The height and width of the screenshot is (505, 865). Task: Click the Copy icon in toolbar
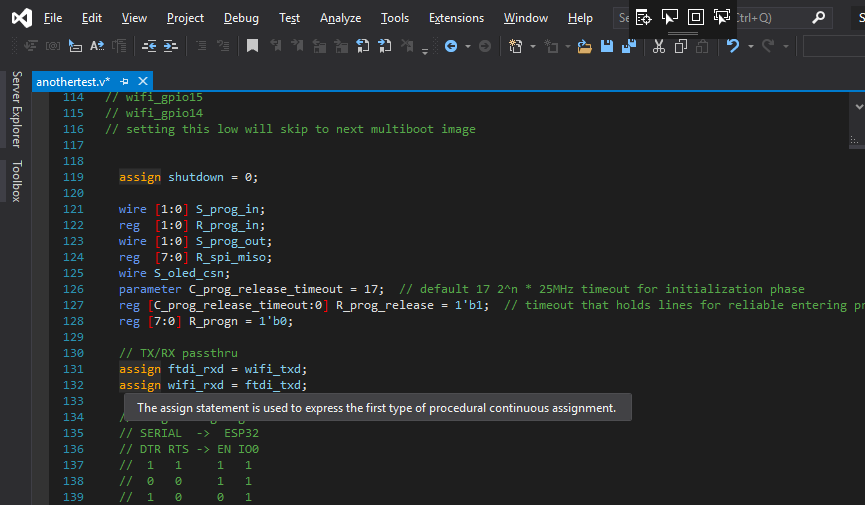[681, 46]
